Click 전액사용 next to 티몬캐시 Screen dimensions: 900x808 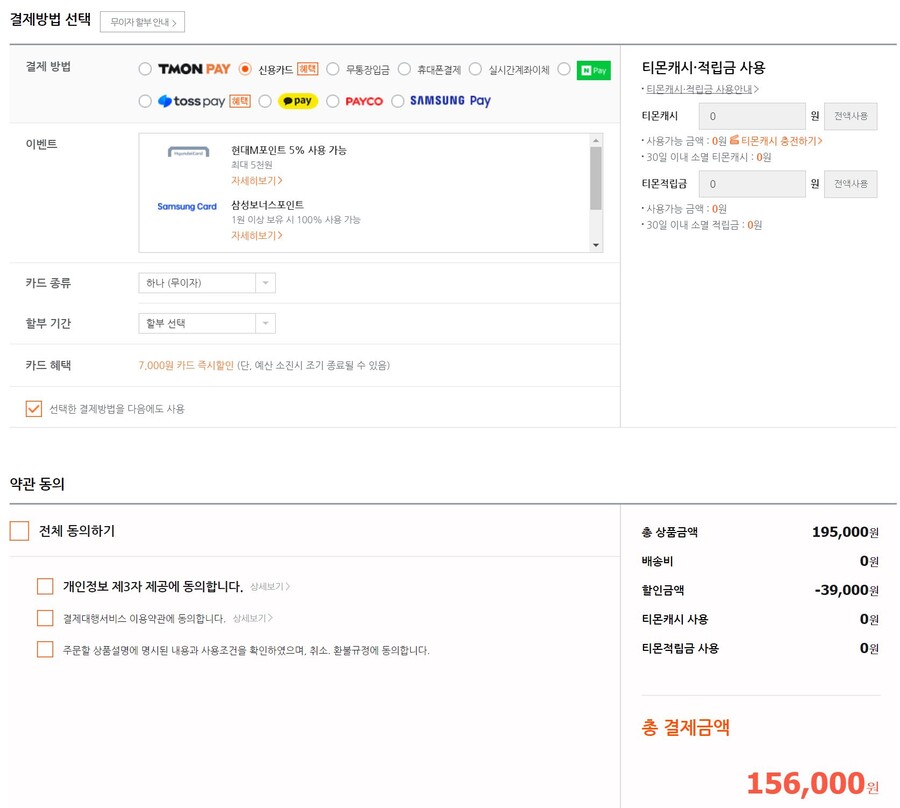point(849,116)
